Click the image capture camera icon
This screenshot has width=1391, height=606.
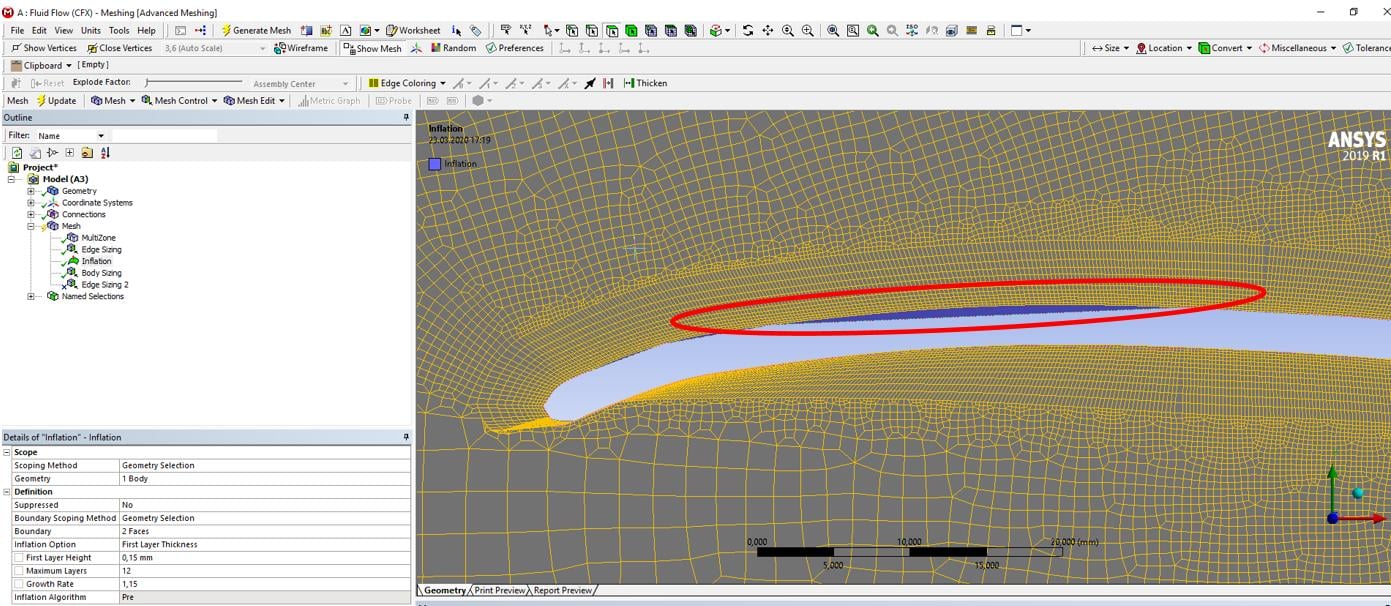coord(365,30)
